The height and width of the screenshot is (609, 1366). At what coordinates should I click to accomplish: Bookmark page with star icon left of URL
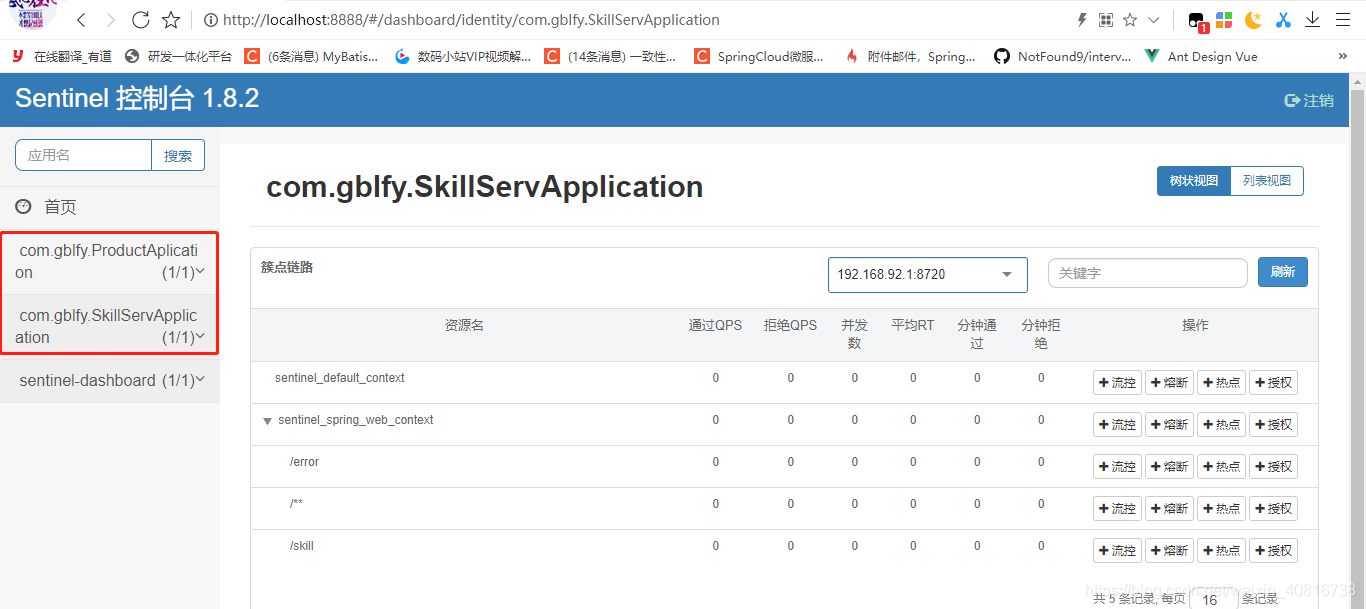point(171,20)
